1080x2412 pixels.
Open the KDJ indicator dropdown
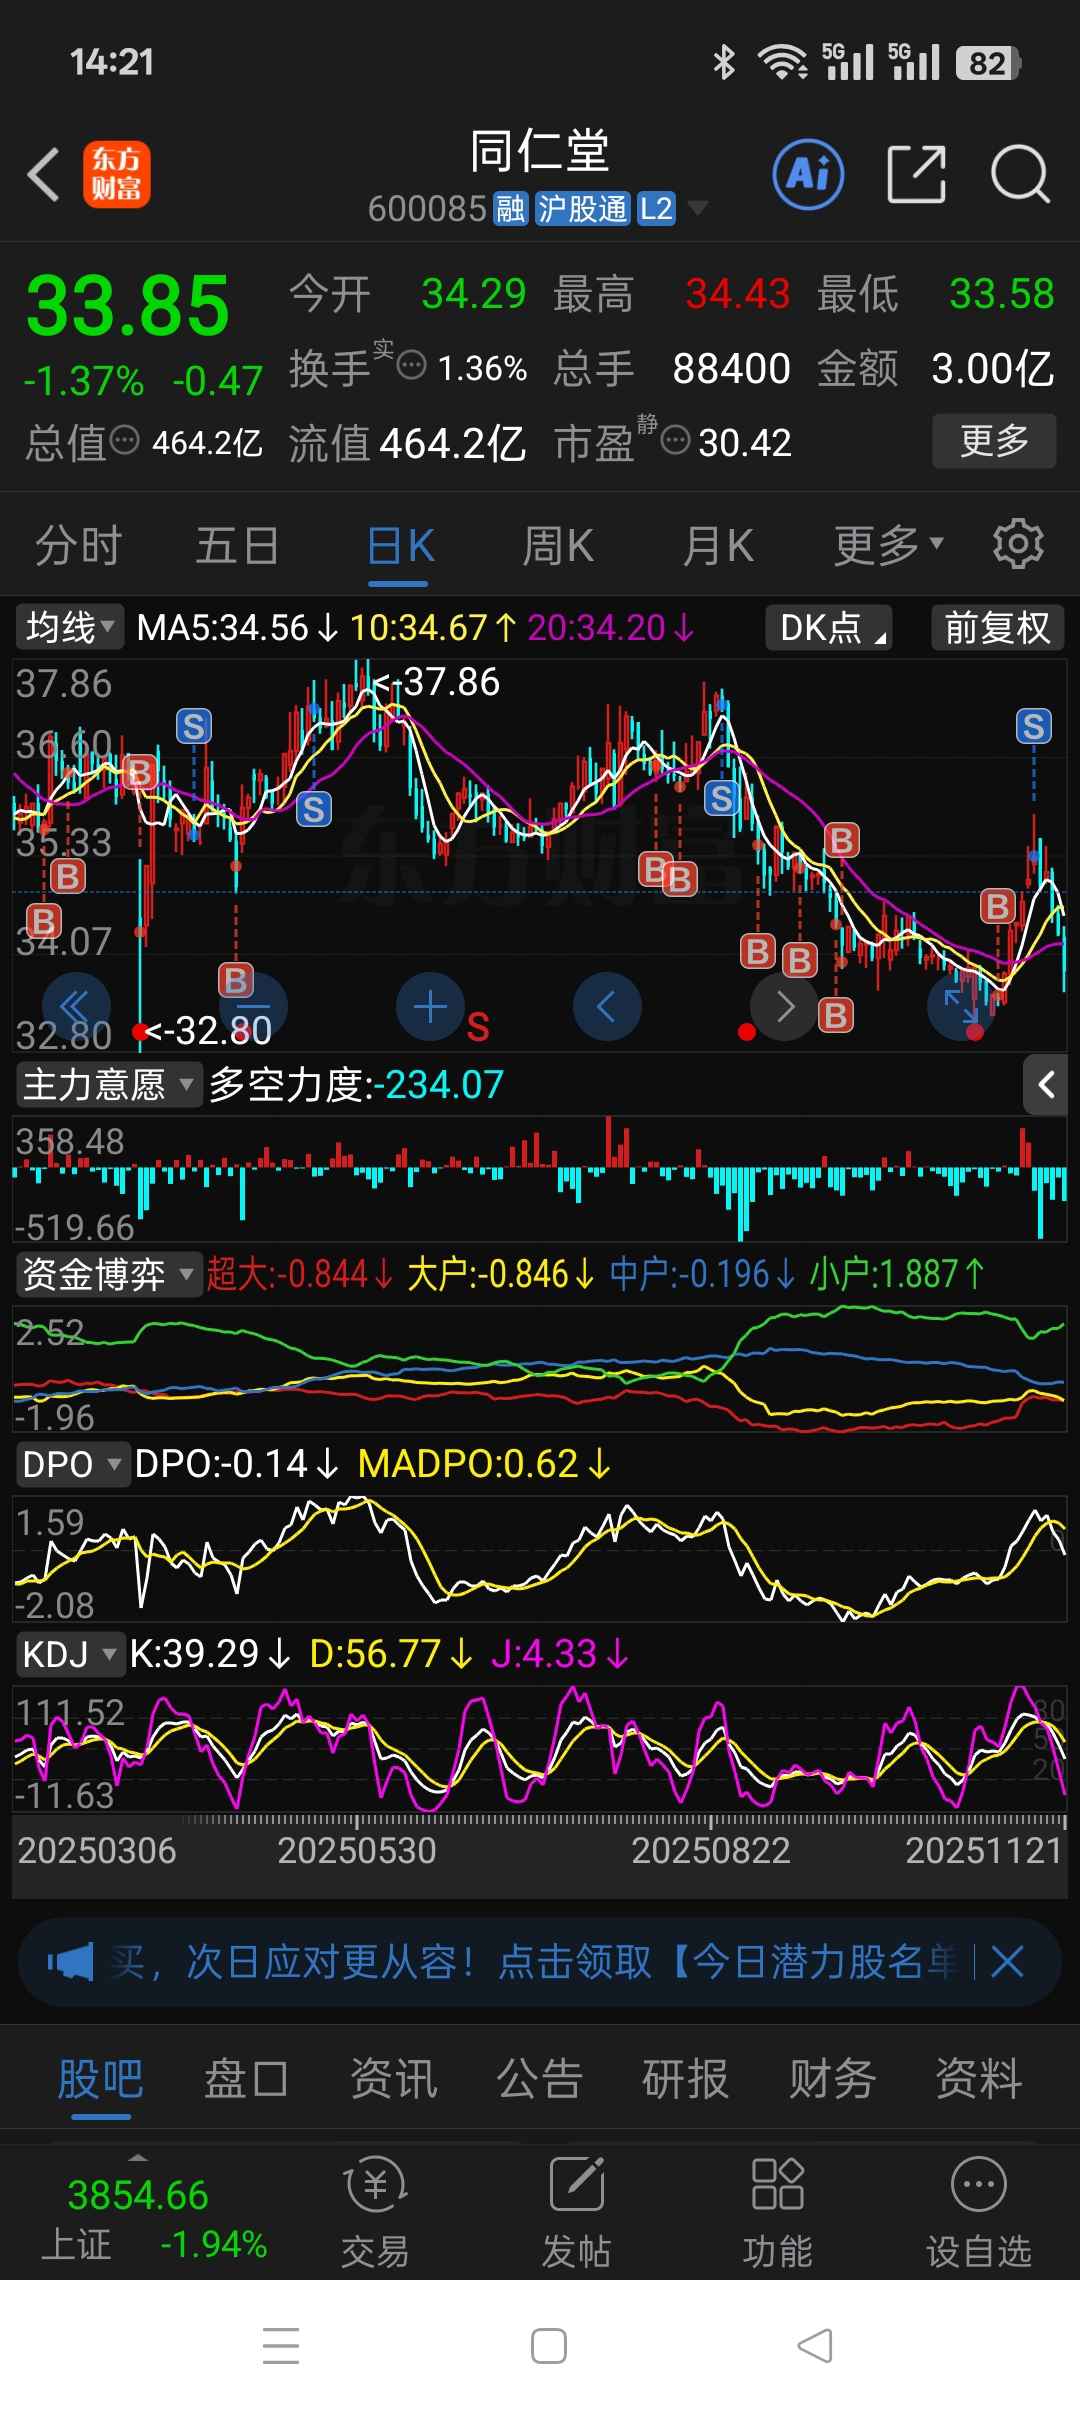tap(70, 1654)
